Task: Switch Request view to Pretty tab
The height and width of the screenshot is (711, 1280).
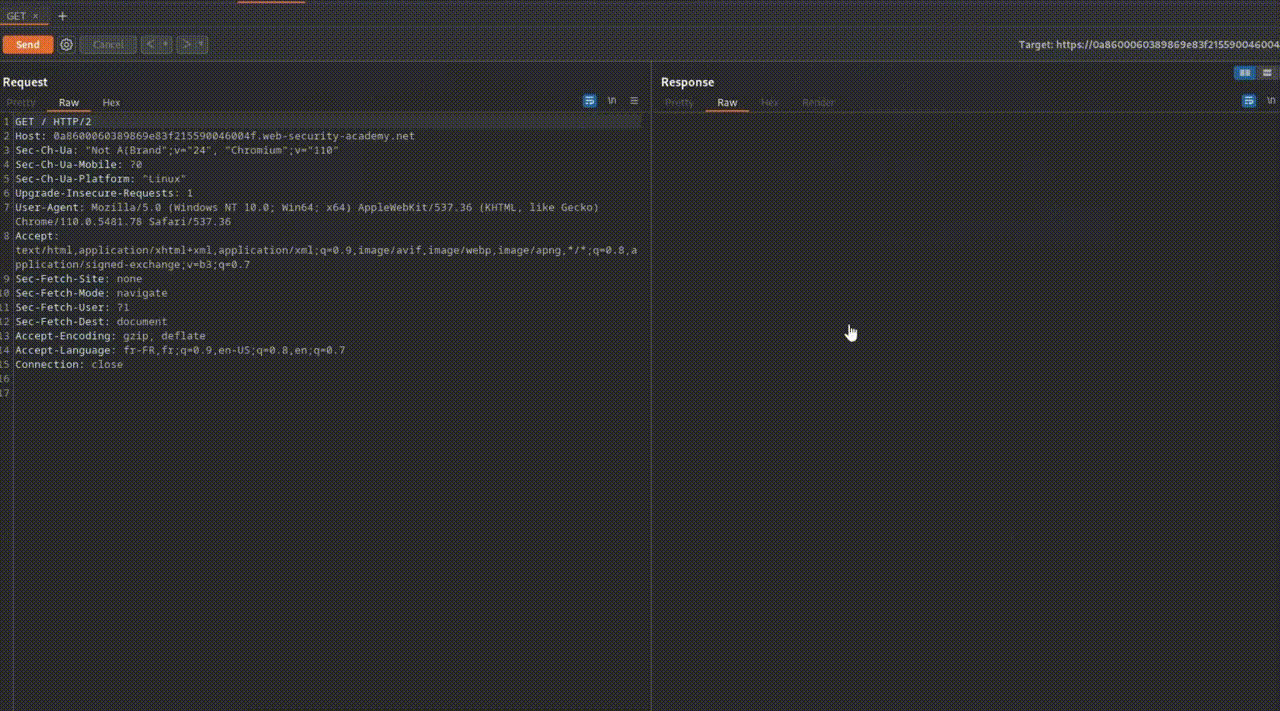Action: pyautogui.click(x=21, y=102)
